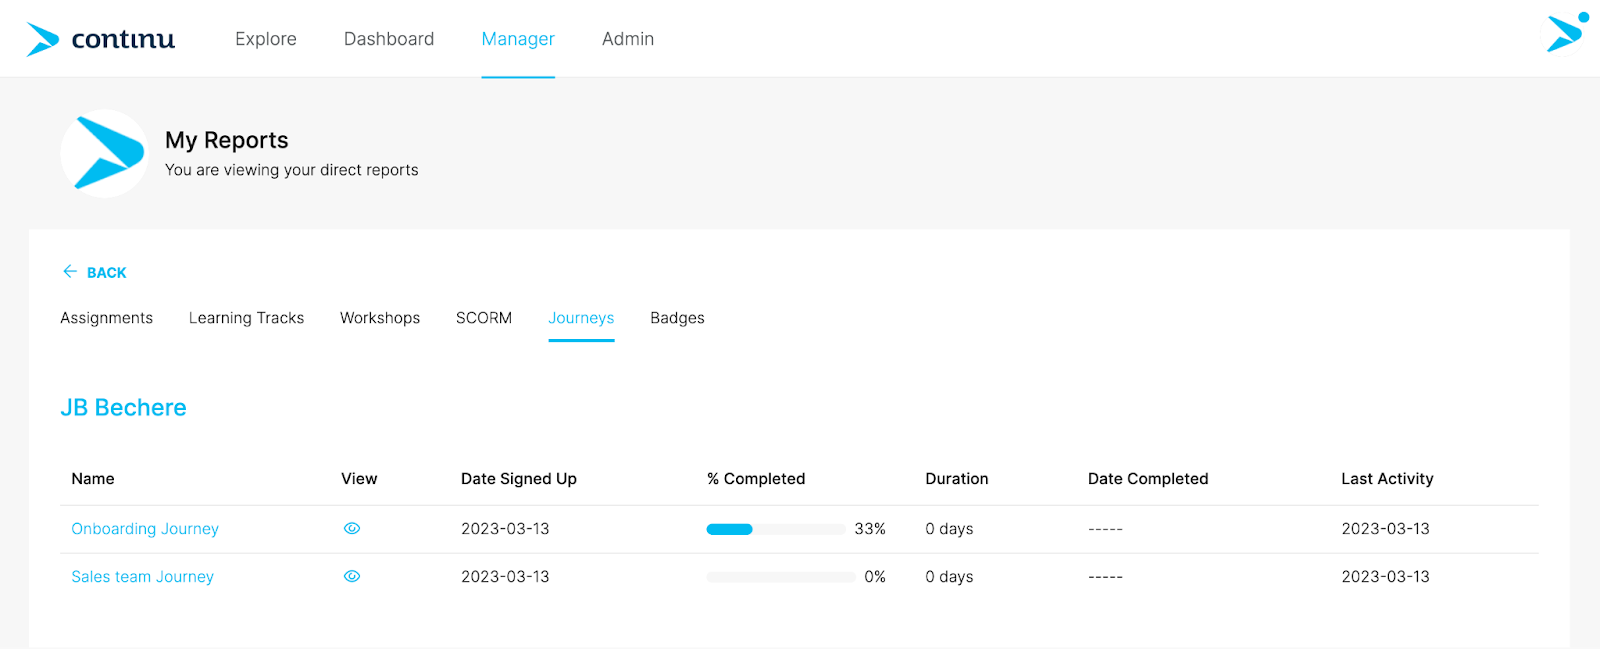Select the Manager navigation item
Viewport: 1600px width, 649px height.
click(518, 39)
